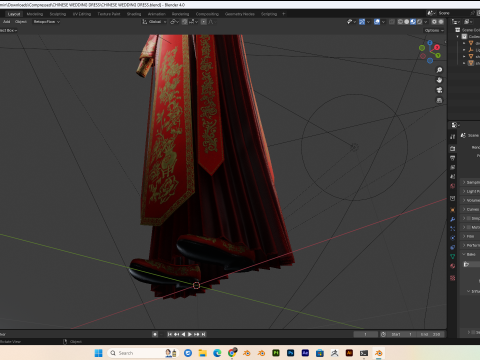Open File Explorer from taskbar

point(203,353)
